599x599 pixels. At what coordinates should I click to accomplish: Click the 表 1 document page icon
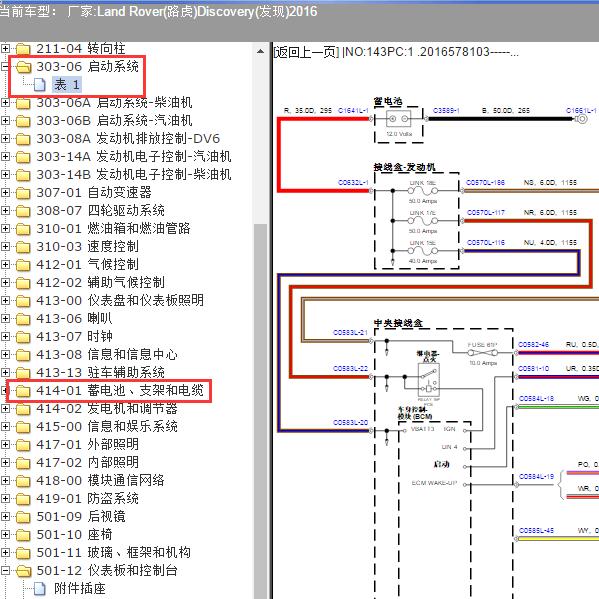click(40, 85)
